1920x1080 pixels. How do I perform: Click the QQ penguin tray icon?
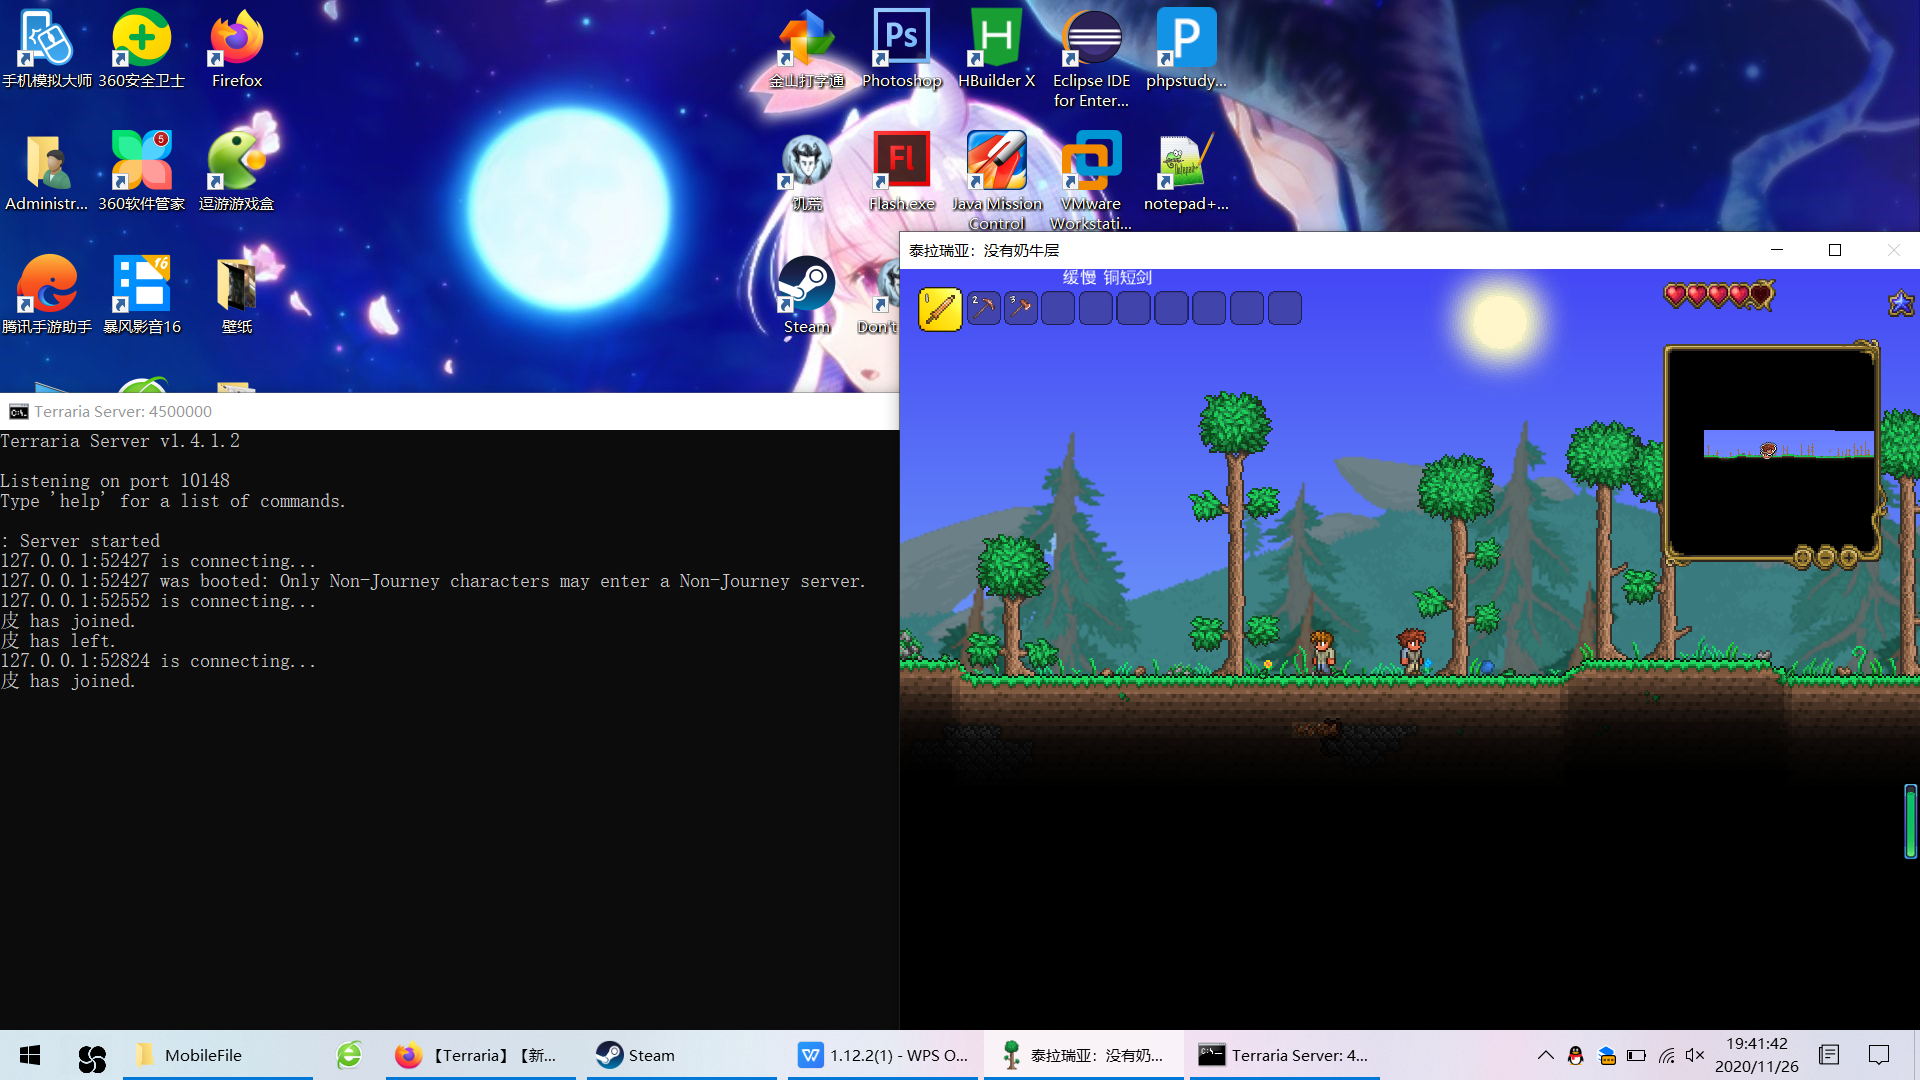[1576, 1055]
